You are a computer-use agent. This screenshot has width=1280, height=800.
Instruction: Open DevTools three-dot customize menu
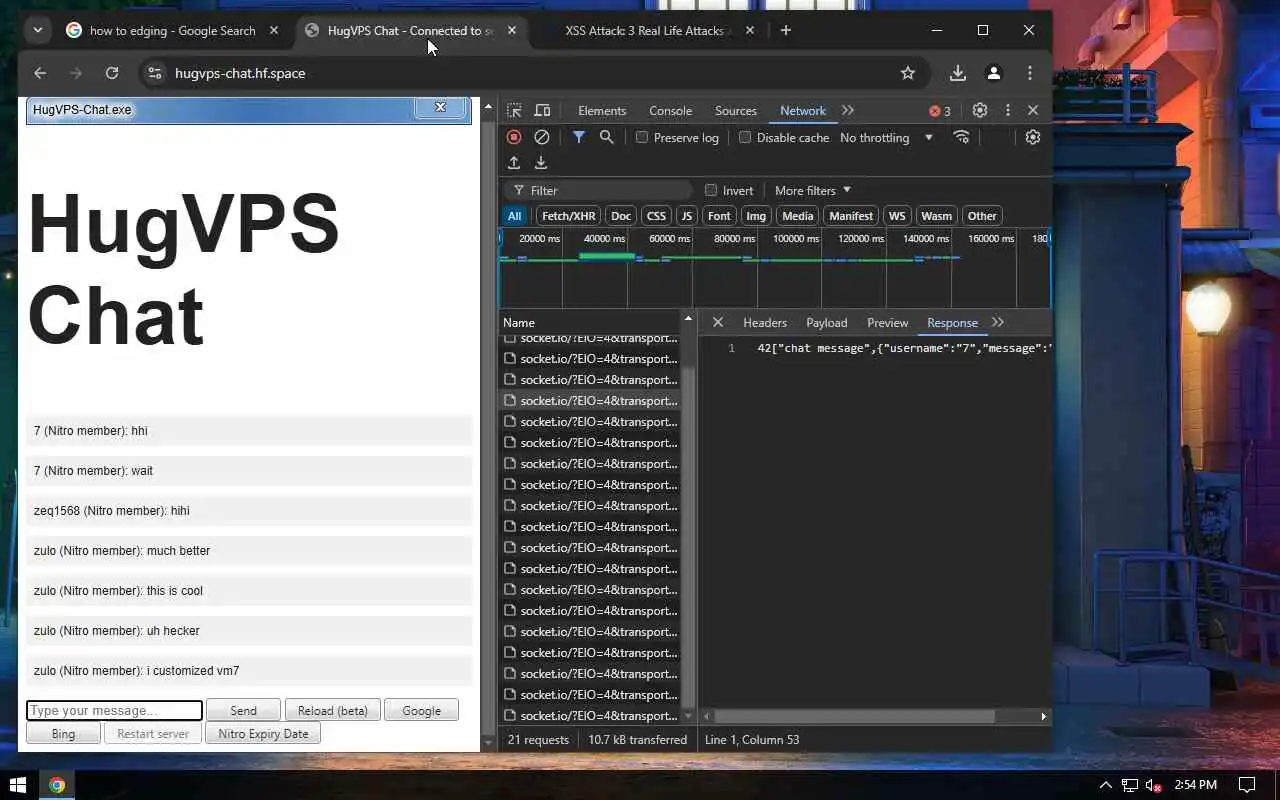(1008, 110)
